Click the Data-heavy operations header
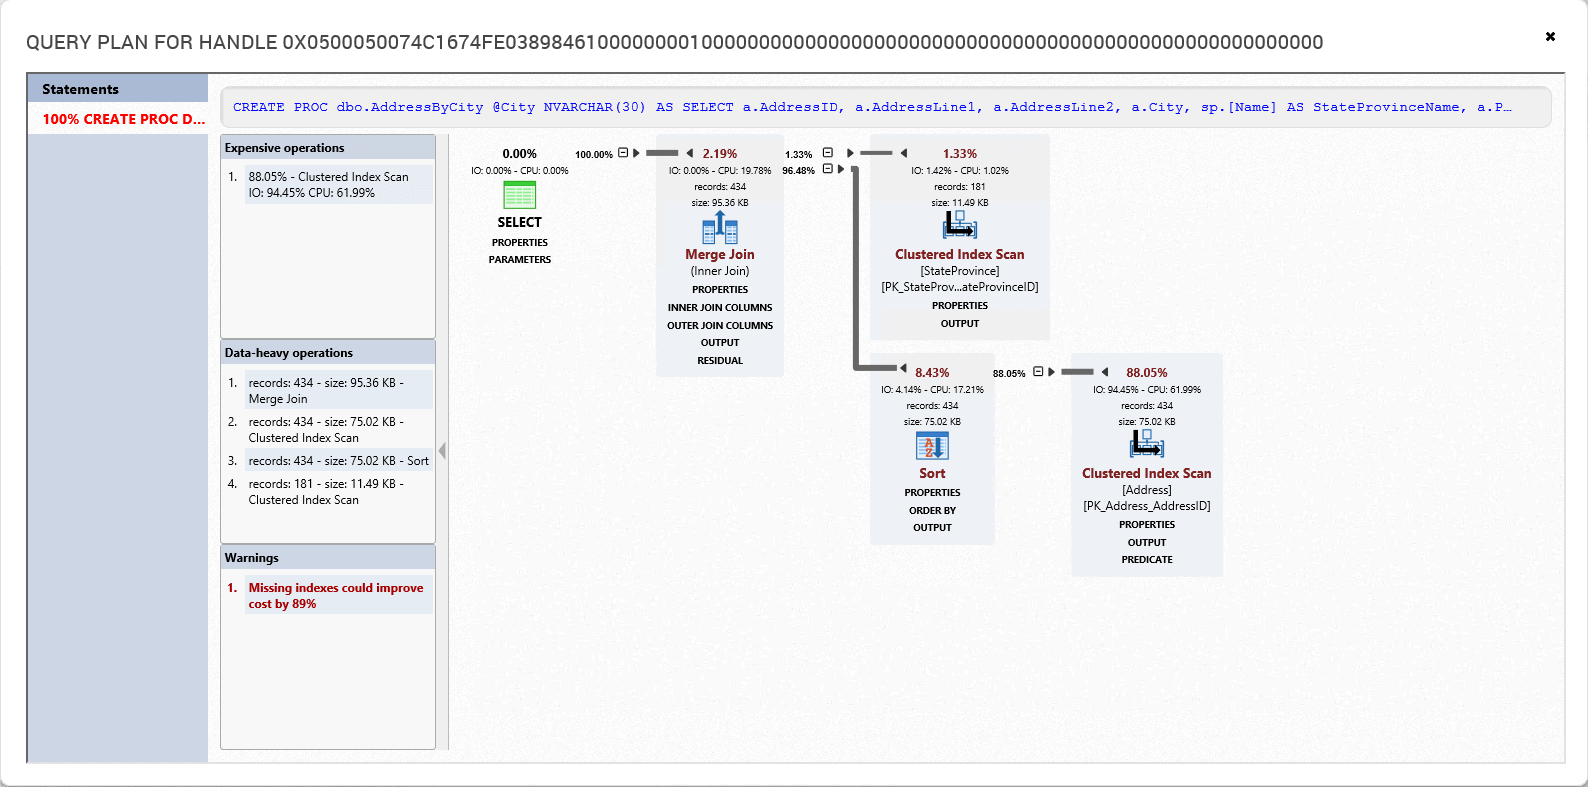The height and width of the screenshot is (787, 1588). pos(328,352)
